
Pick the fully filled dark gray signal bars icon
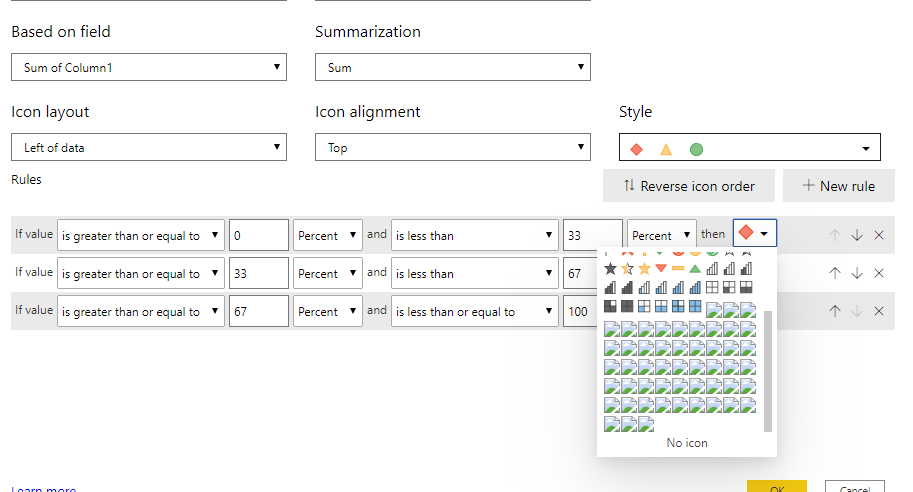coord(627,287)
